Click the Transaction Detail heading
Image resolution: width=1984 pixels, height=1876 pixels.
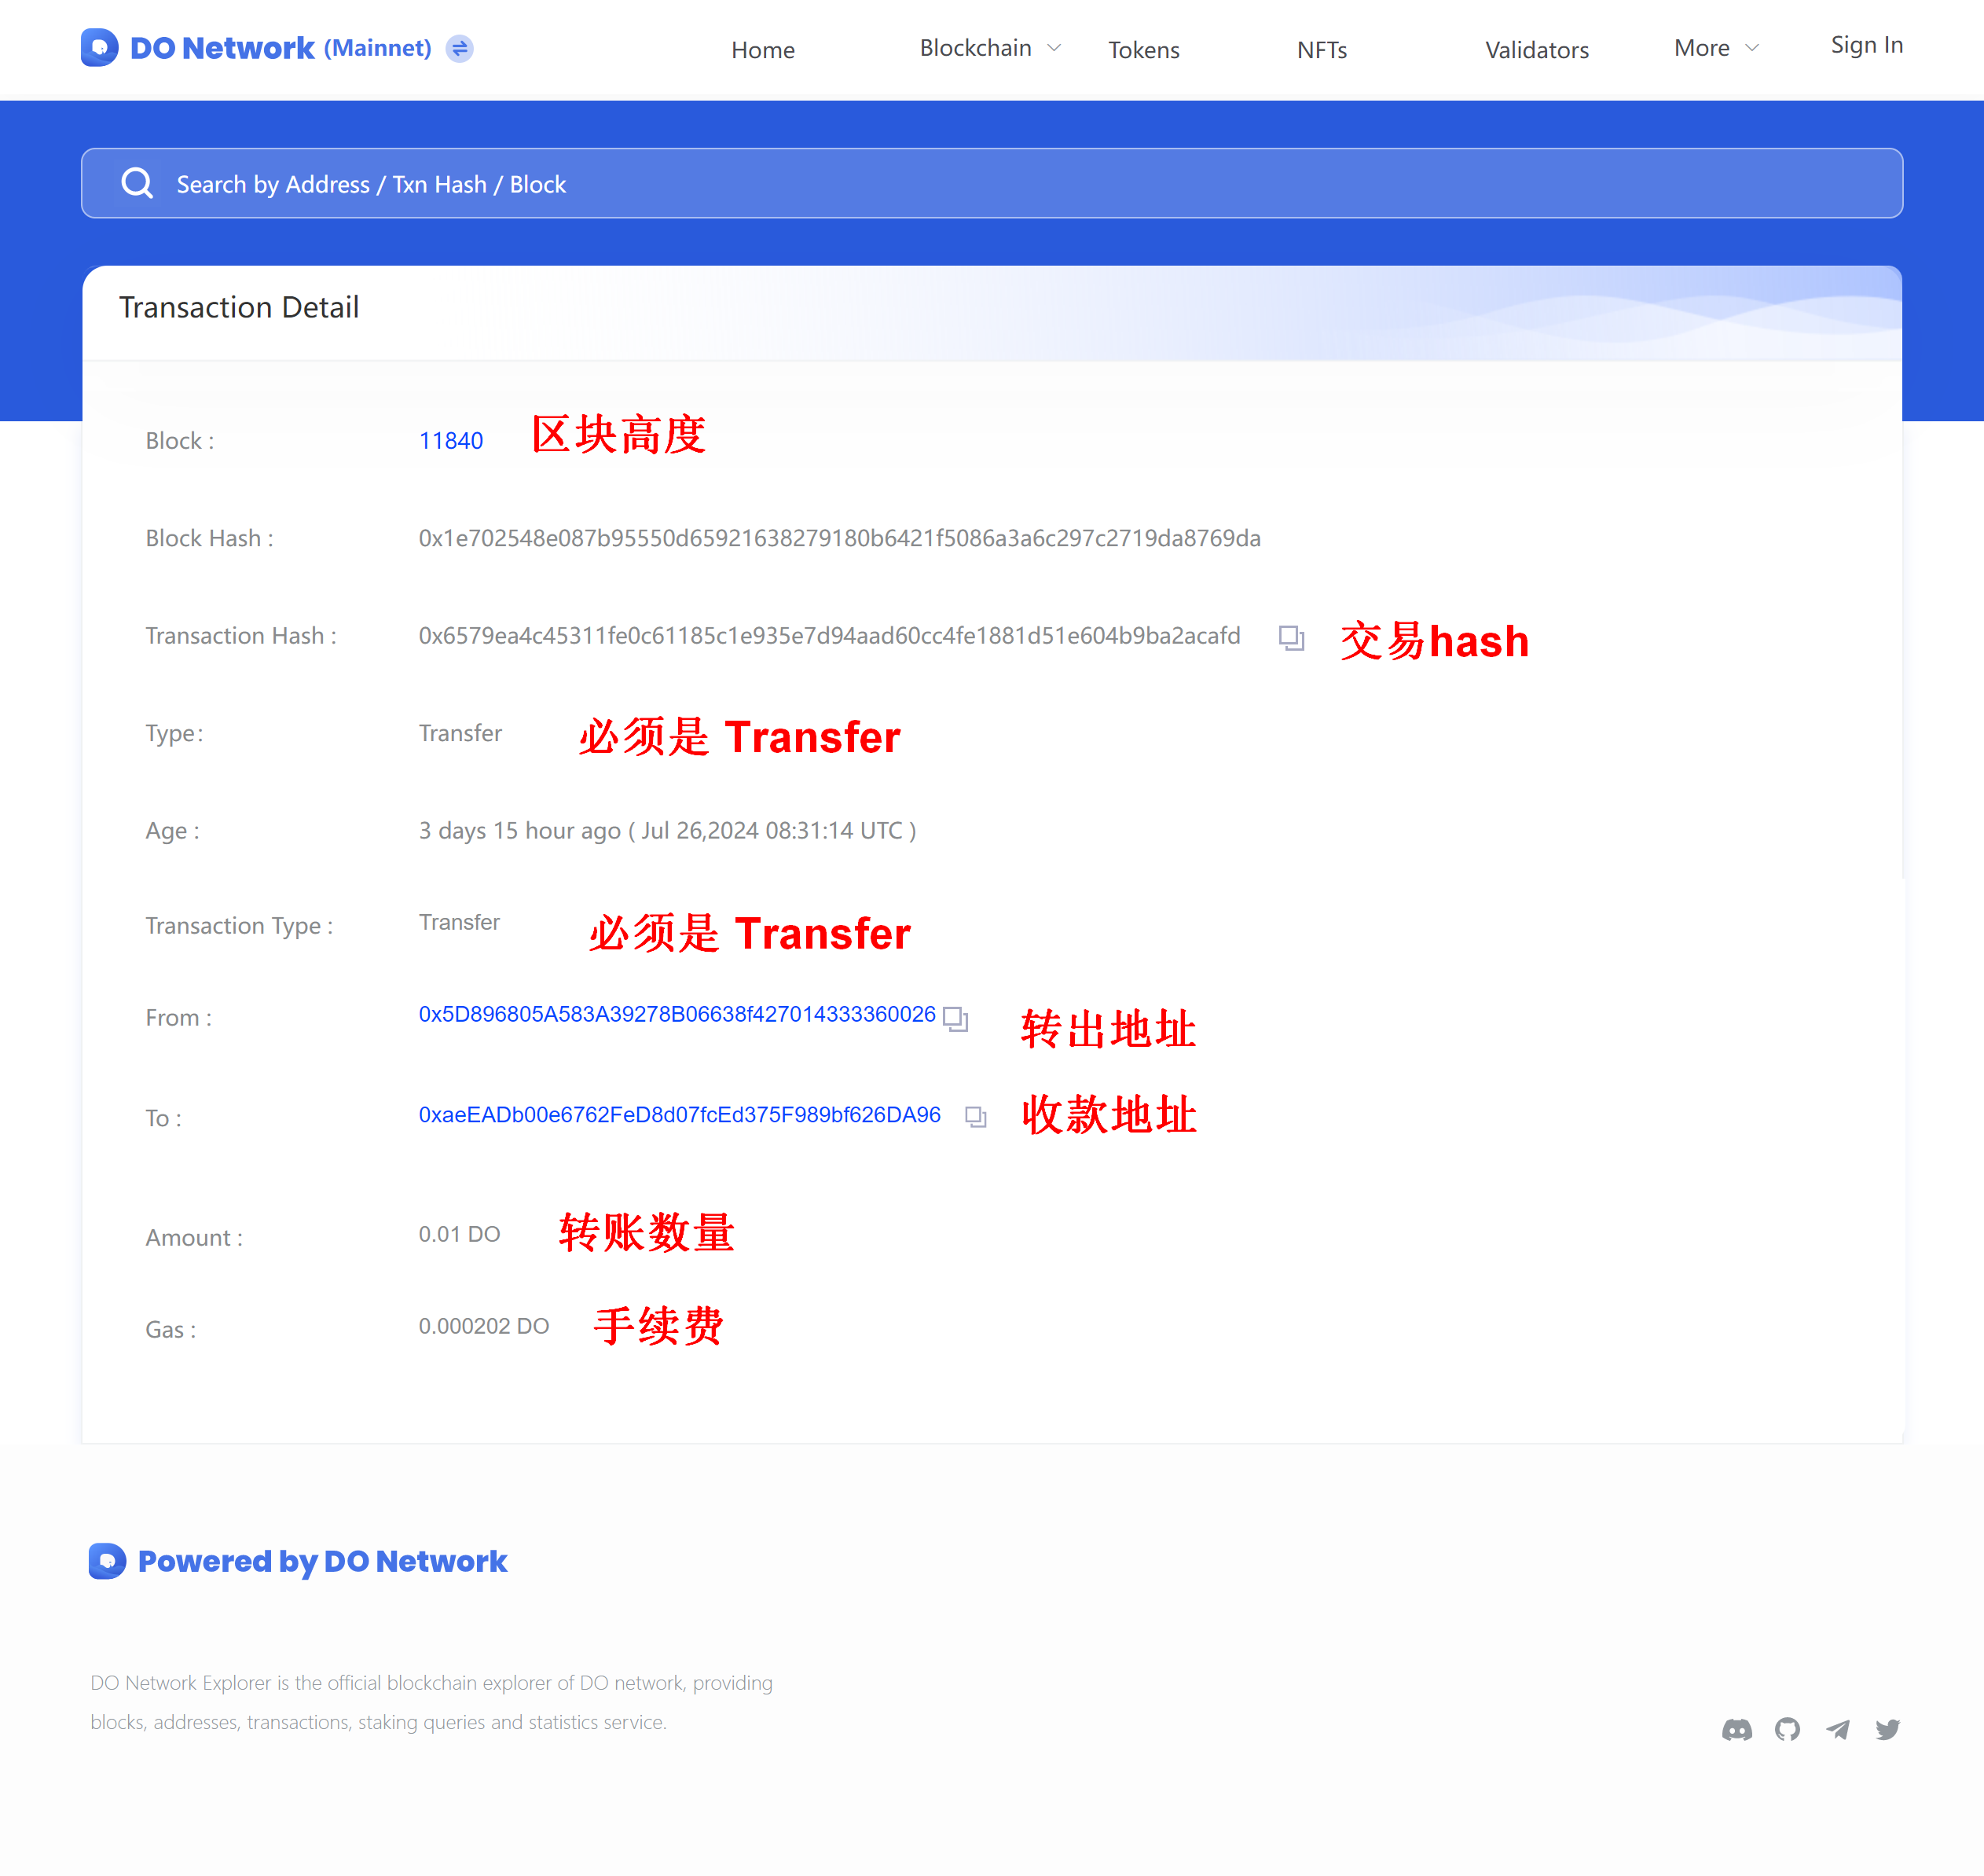[239, 307]
